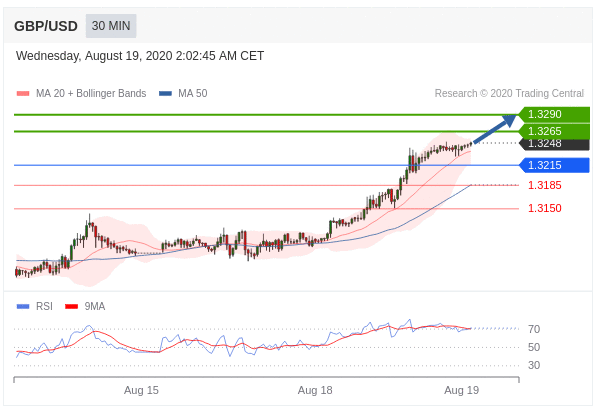This screenshot has height=409, width=594.
Task: Toggle the MA 20 + Bollinger Bands legend label
Action: pyautogui.click(x=91, y=93)
